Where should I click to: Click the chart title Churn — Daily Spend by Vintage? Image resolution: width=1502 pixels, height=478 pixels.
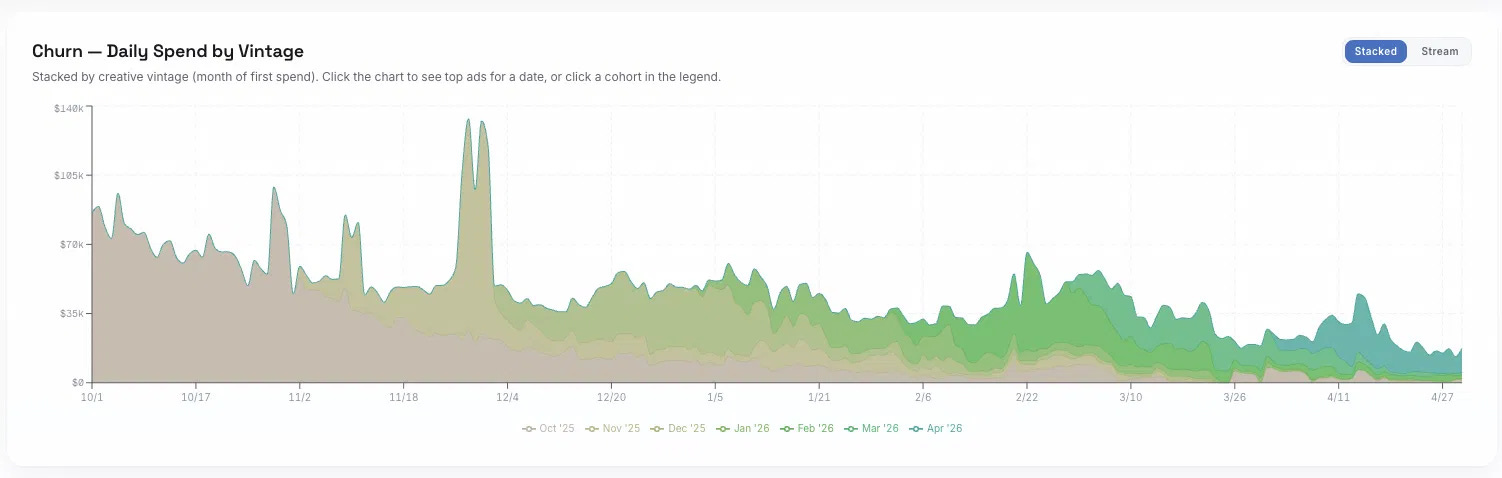coord(168,51)
